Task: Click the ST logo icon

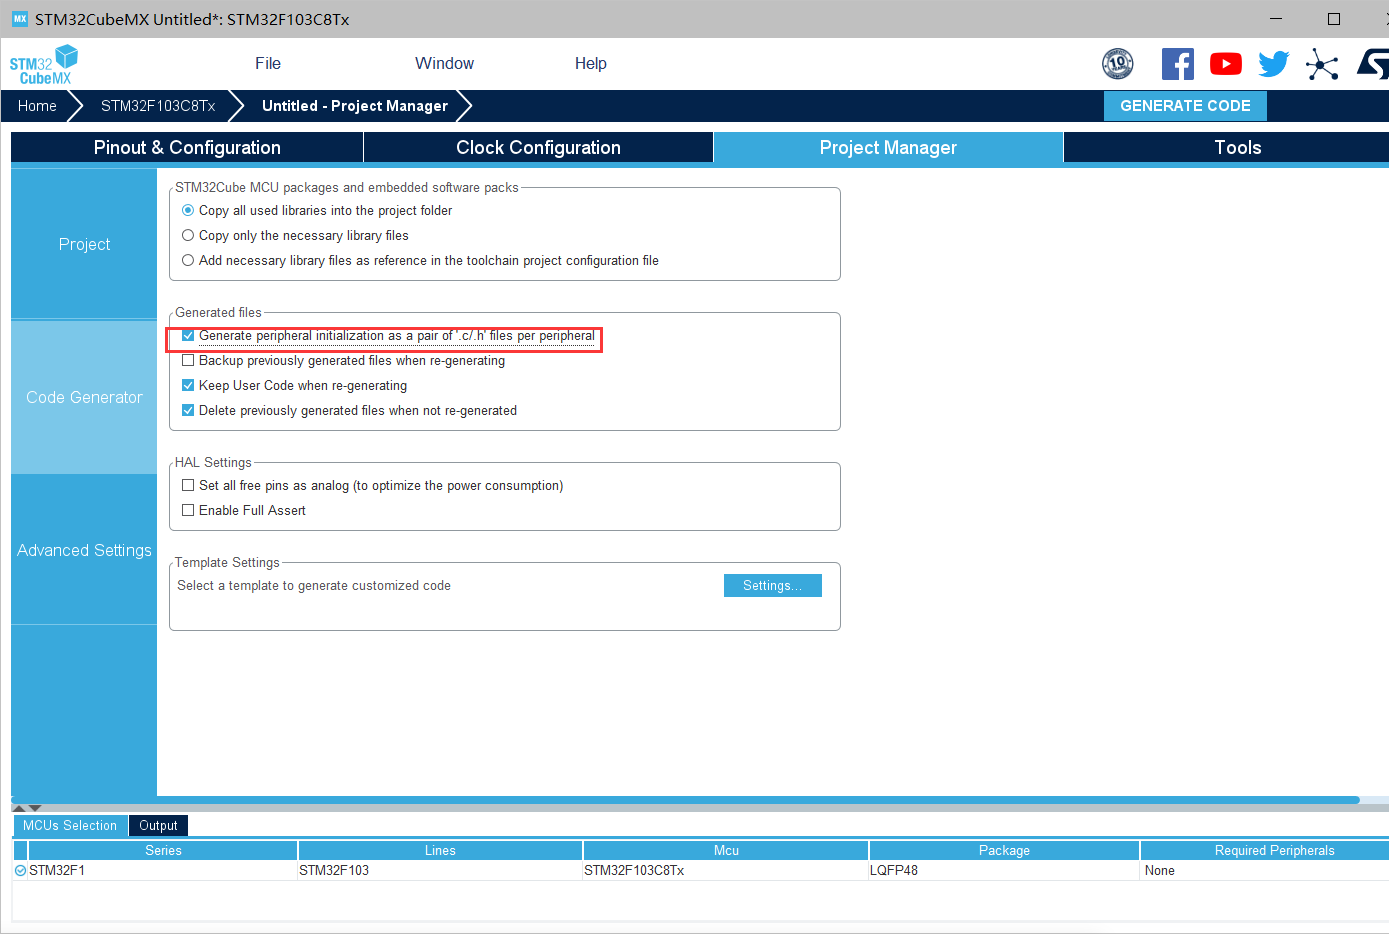Action: [x=1373, y=64]
